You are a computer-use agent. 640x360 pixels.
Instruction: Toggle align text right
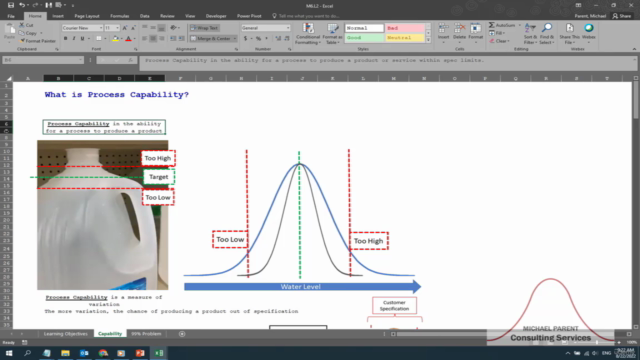[162, 38]
